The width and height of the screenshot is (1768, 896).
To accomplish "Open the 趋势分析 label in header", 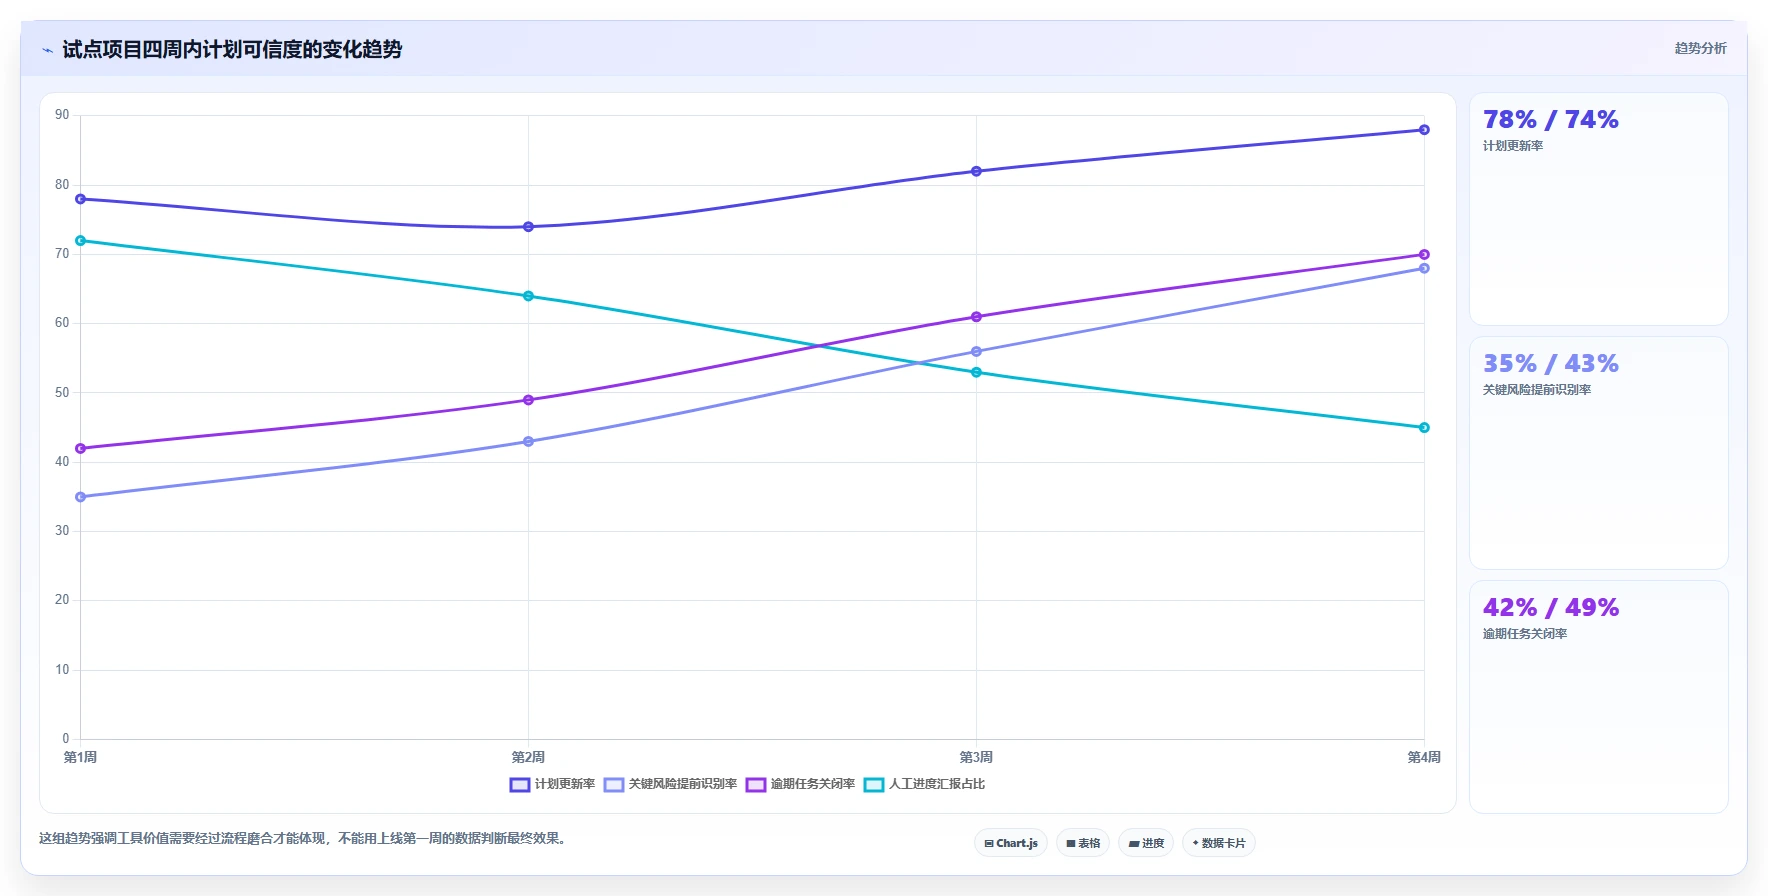I will (x=1700, y=48).
